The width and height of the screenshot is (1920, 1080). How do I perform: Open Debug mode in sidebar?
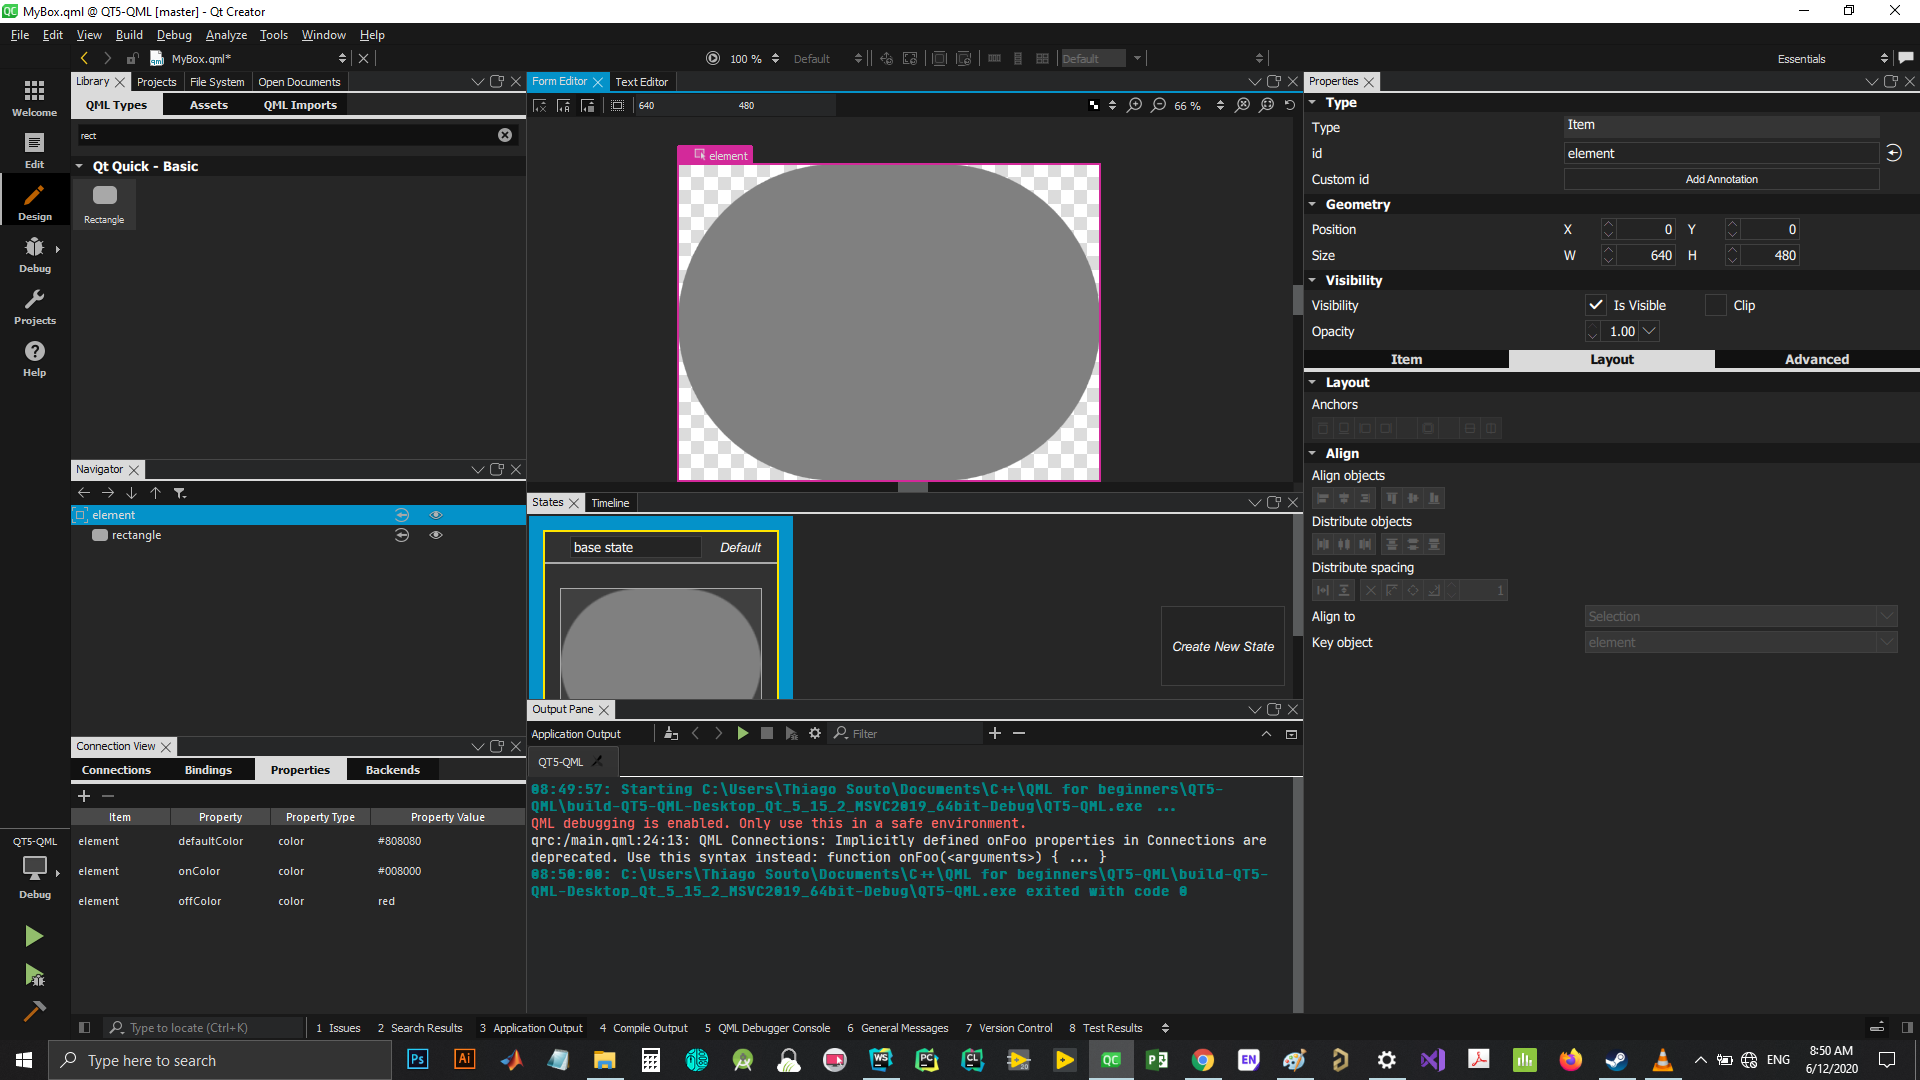[x=34, y=254]
